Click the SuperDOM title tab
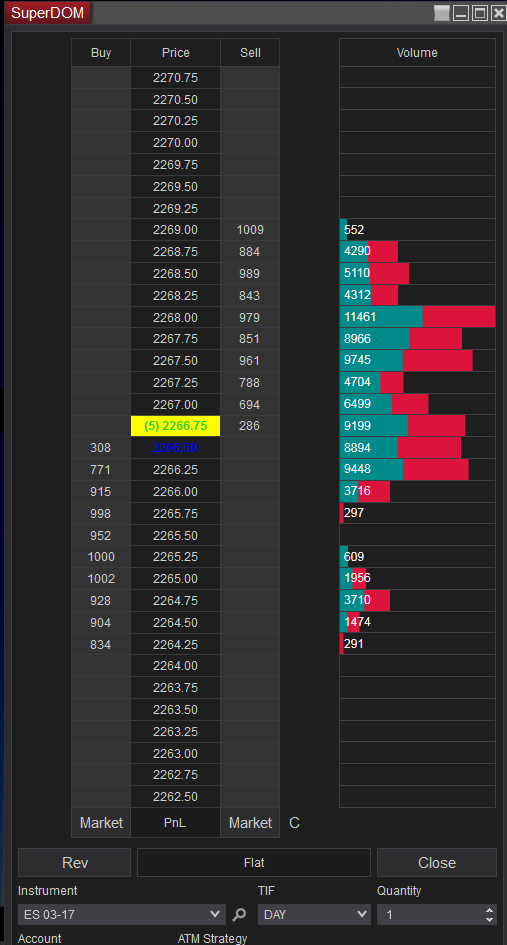 click(48, 13)
